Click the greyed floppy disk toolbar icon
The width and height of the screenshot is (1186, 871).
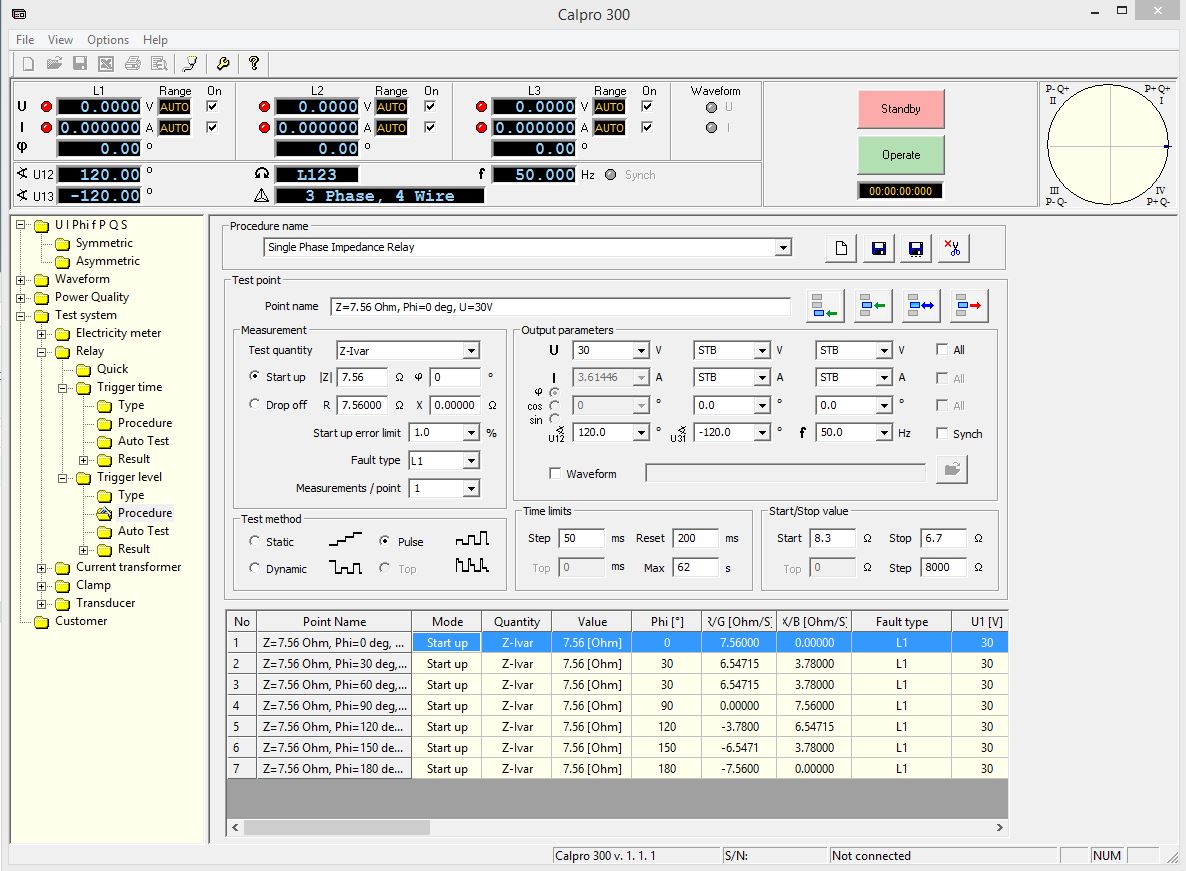point(80,64)
